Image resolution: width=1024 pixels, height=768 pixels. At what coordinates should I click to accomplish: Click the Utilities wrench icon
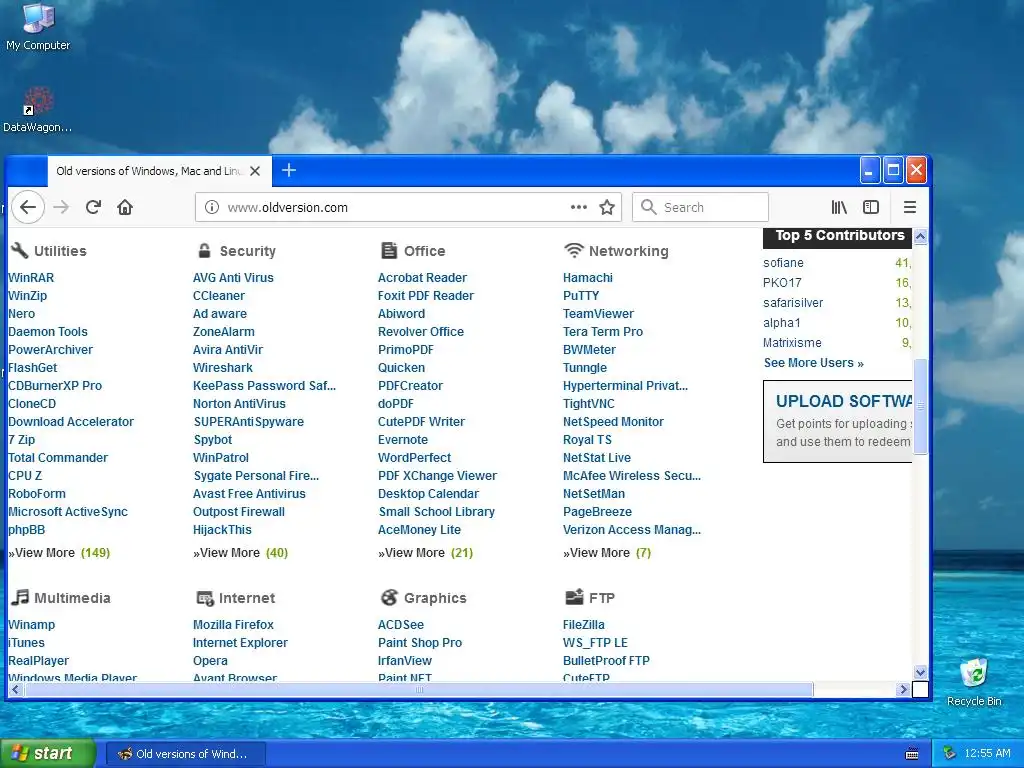(x=20, y=250)
